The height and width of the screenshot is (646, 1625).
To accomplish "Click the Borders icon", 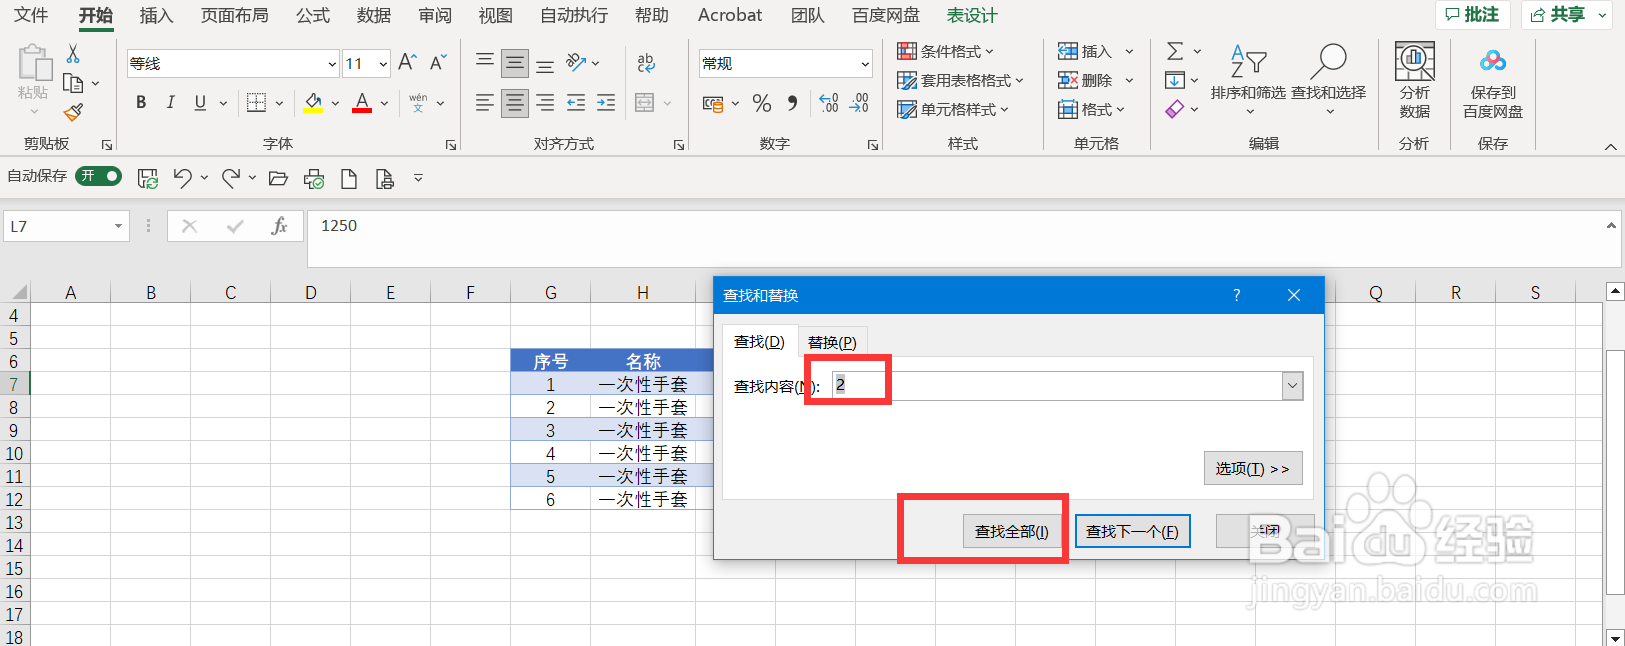I will 256,102.
